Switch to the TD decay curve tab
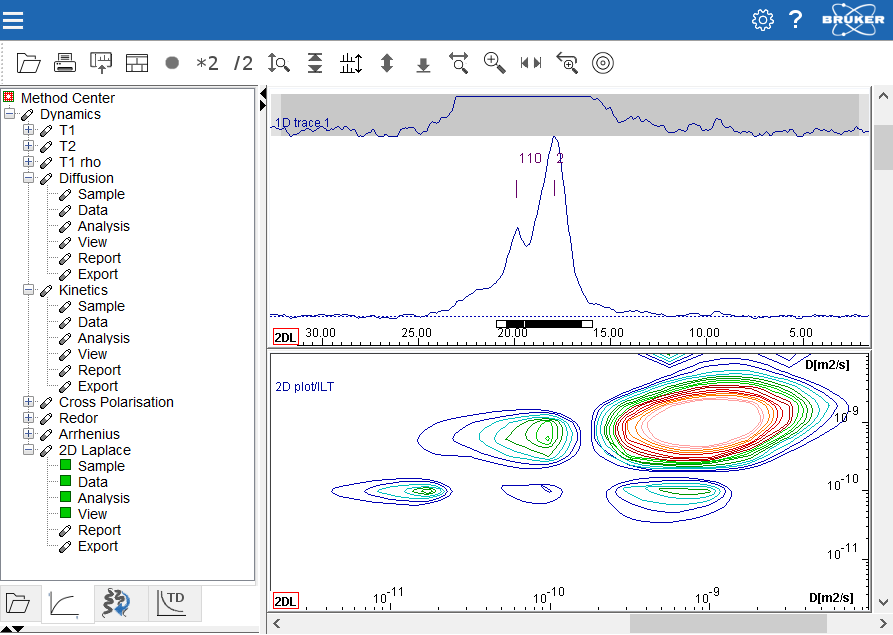 (174, 602)
